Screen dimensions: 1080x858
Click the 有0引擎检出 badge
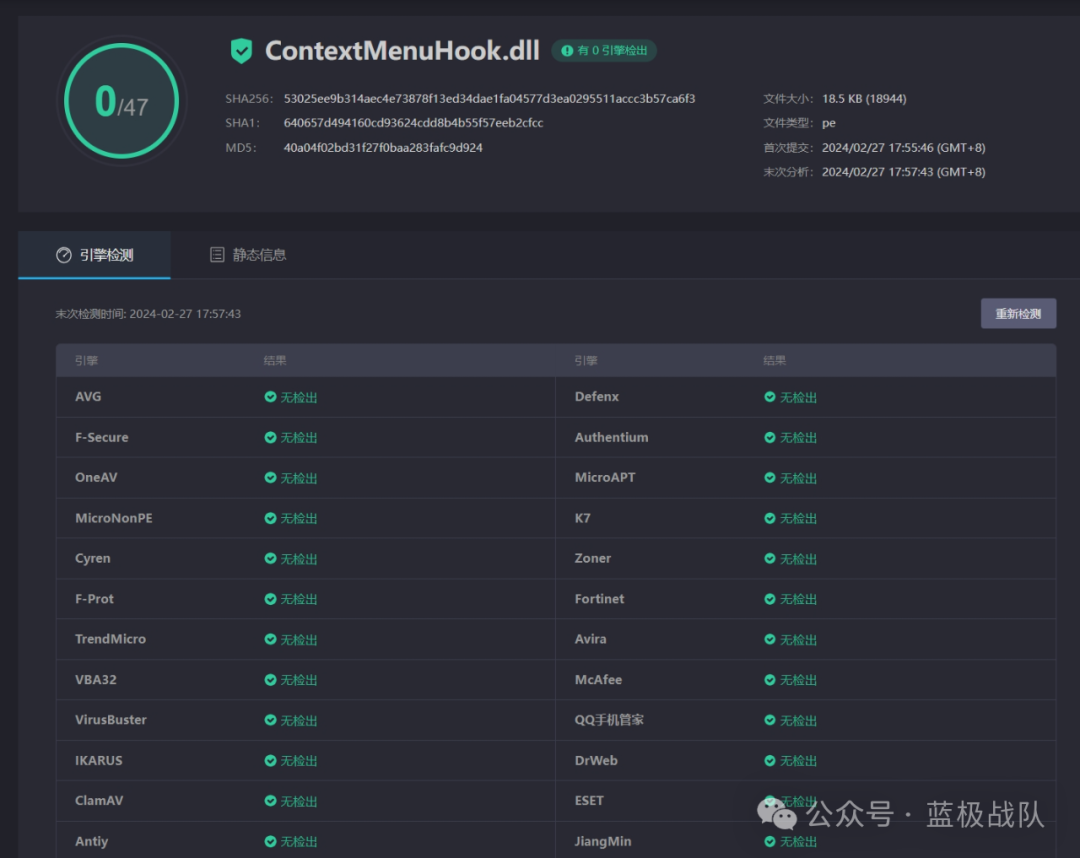click(604, 50)
